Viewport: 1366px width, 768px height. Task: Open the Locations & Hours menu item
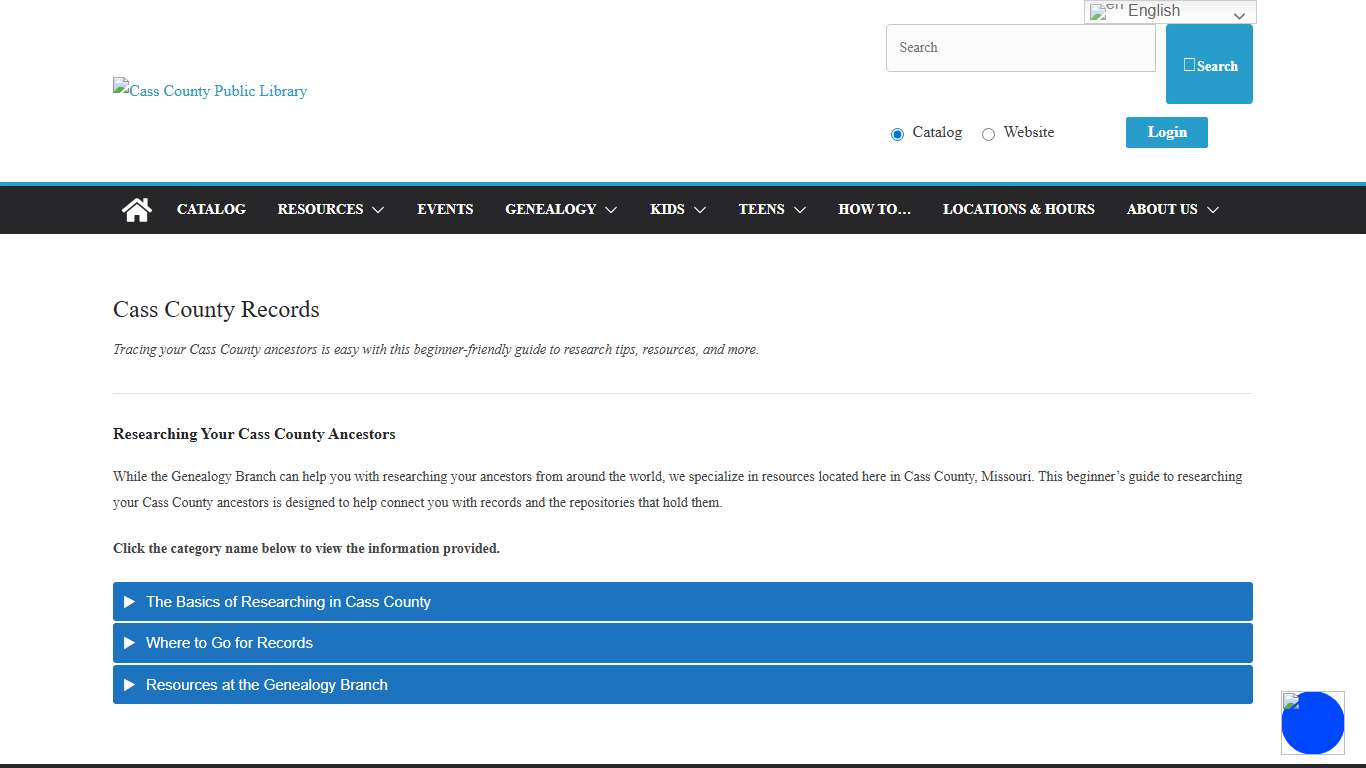click(1019, 209)
